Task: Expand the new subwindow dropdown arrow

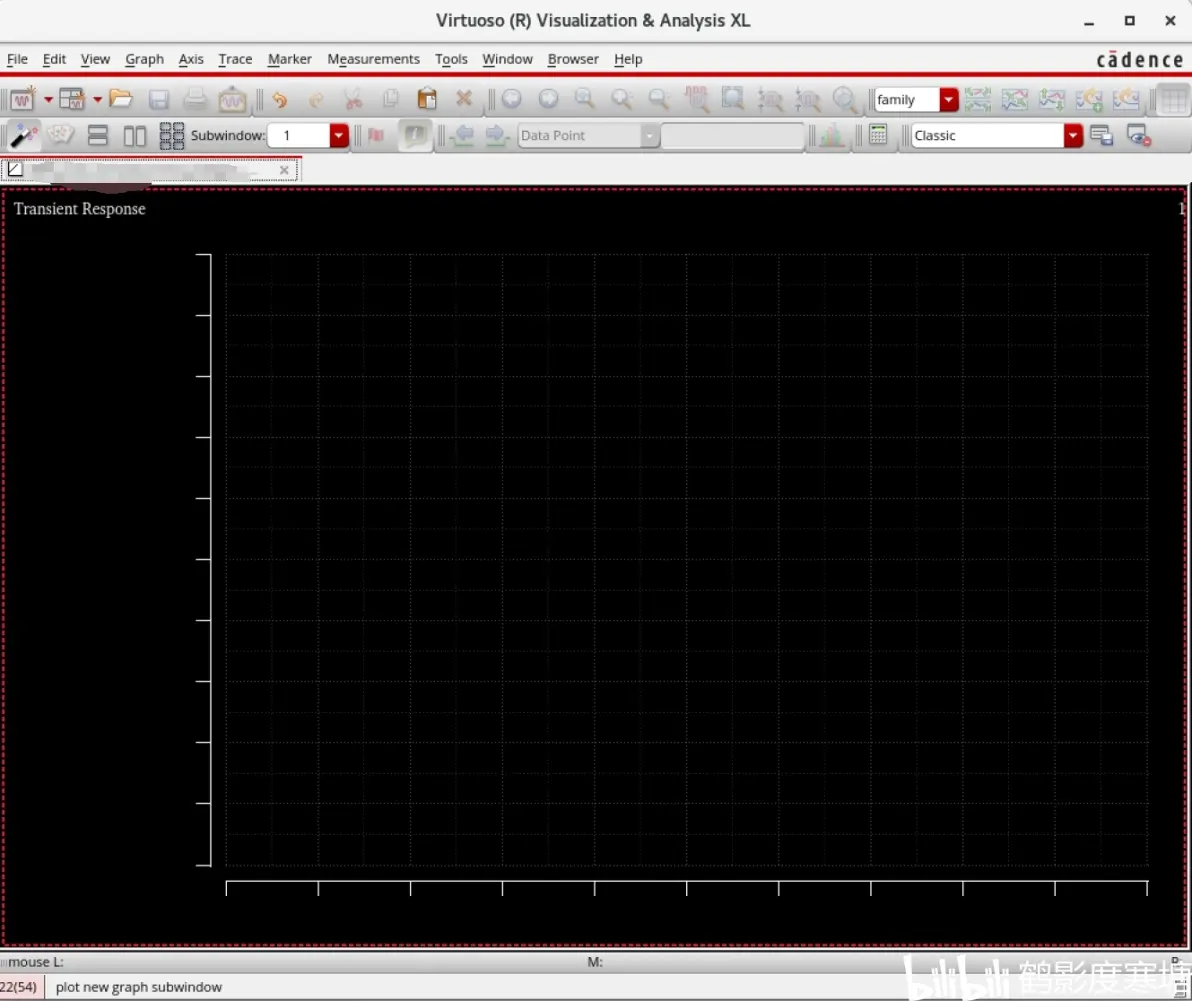Action: pyautogui.click(x=97, y=100)
